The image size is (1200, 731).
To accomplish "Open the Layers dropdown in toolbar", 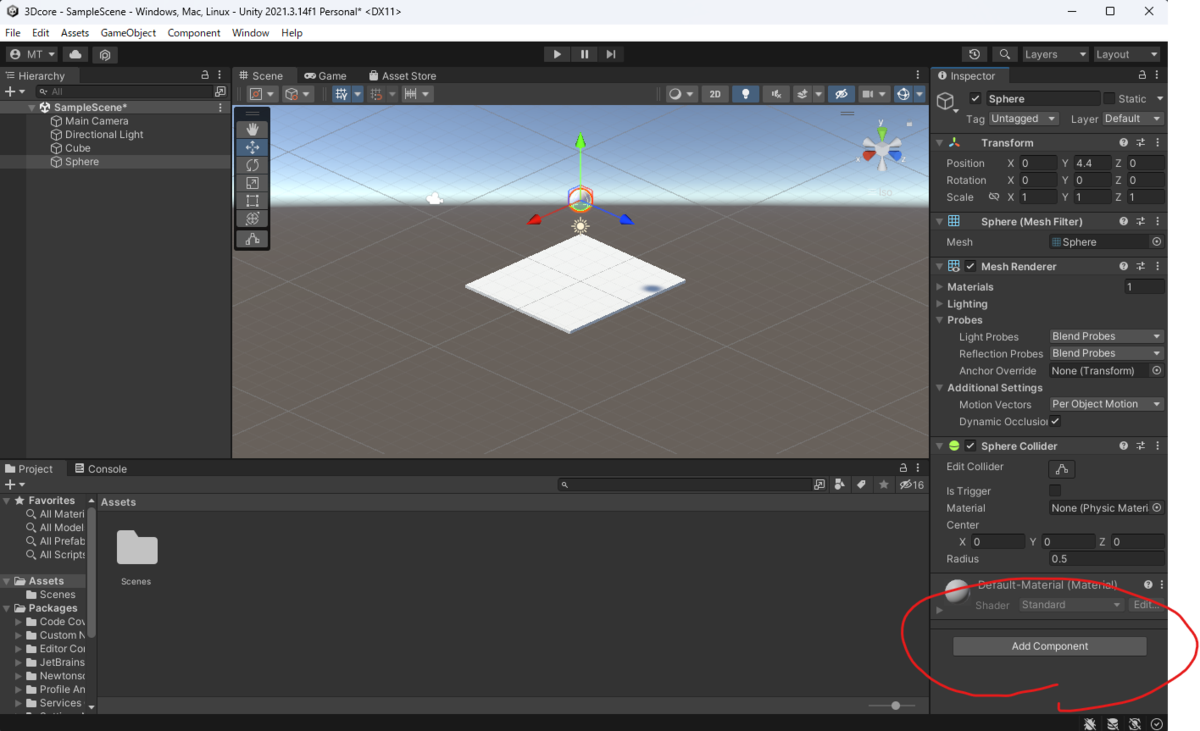I will point(1055,54).
